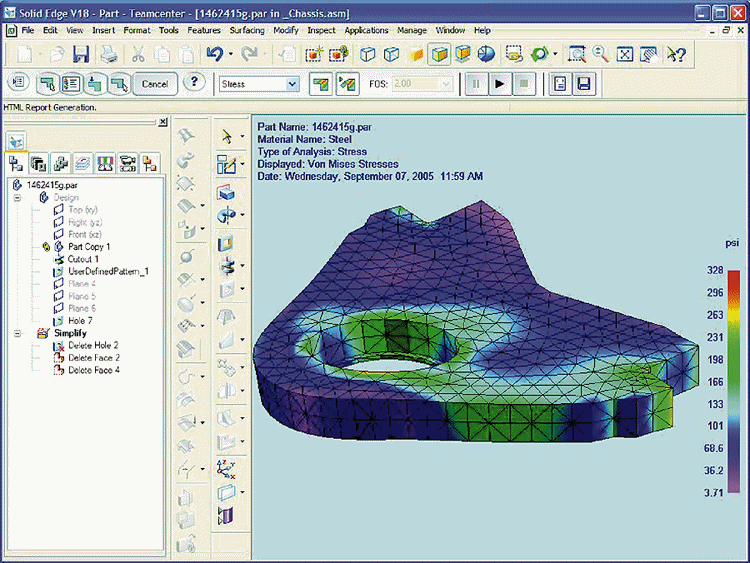Open the Surfacing menu
Viewport: 750px width, 563px height.
pyautogui.click(x=247, y=30)
